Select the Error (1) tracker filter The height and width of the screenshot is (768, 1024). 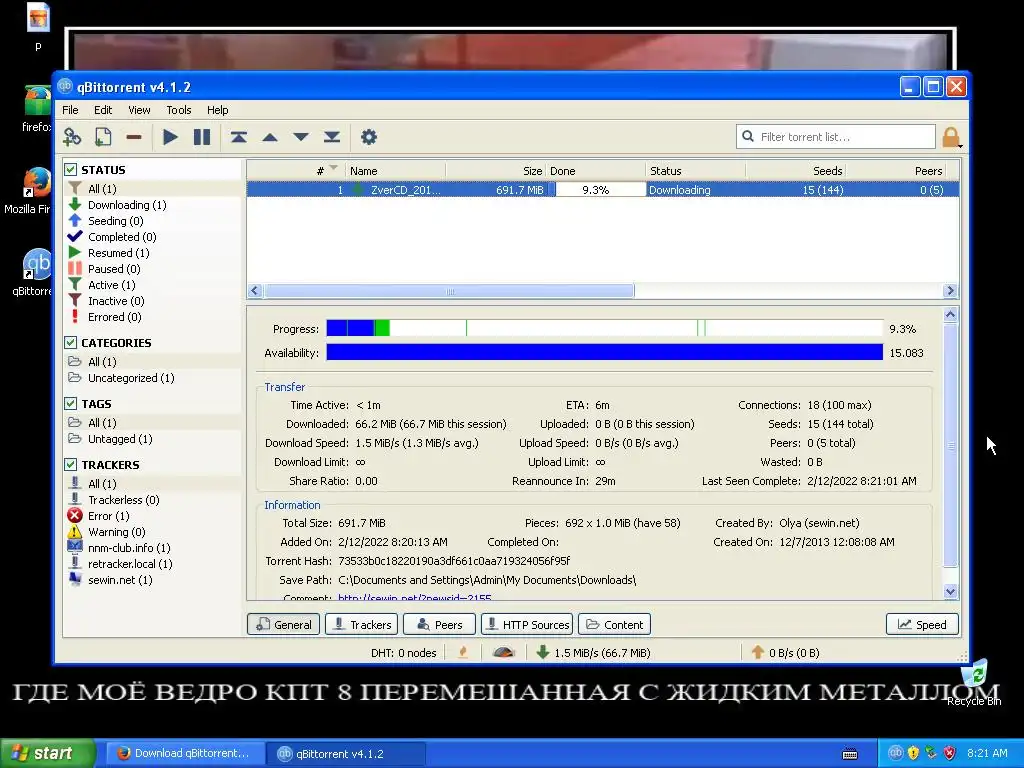coord(108,516)
